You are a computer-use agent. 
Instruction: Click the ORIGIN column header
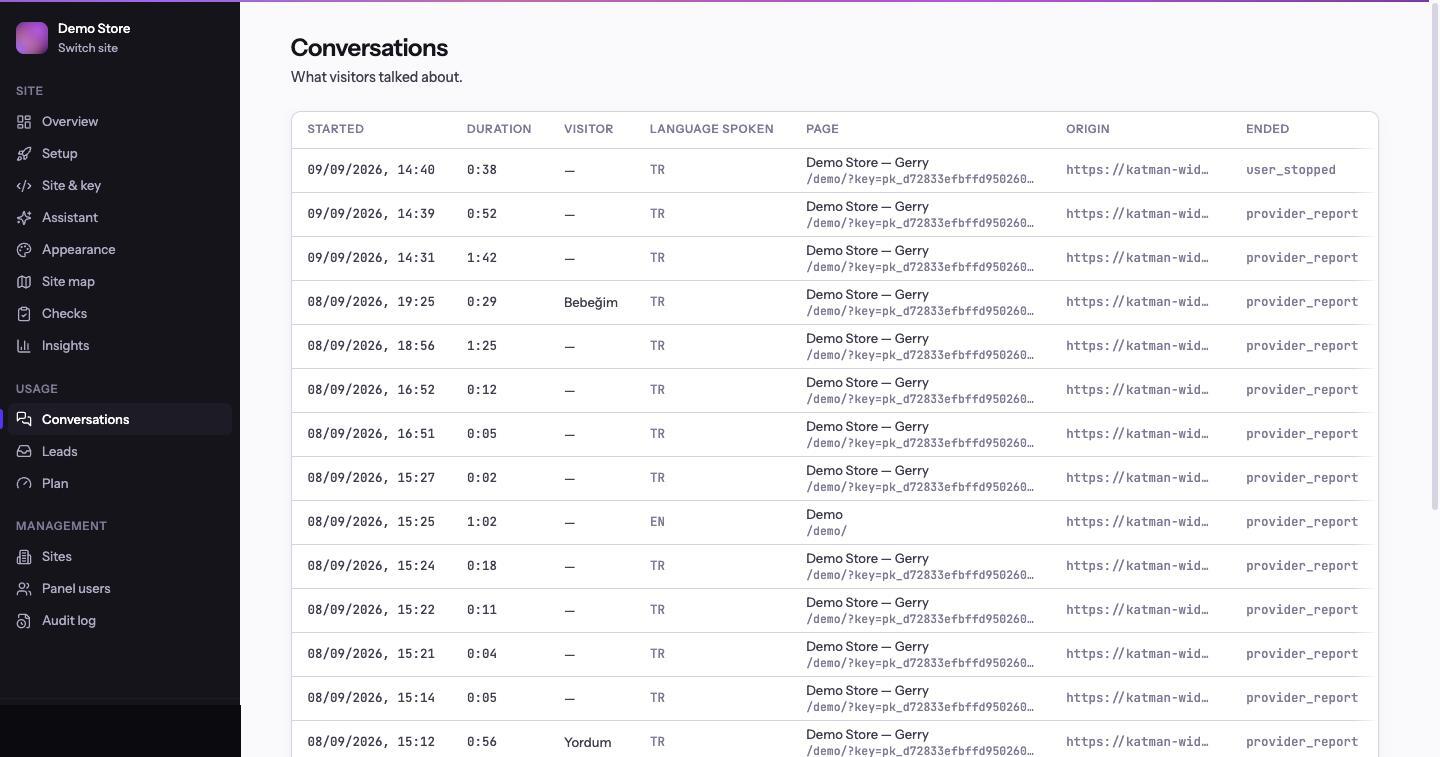point(1087,129)
